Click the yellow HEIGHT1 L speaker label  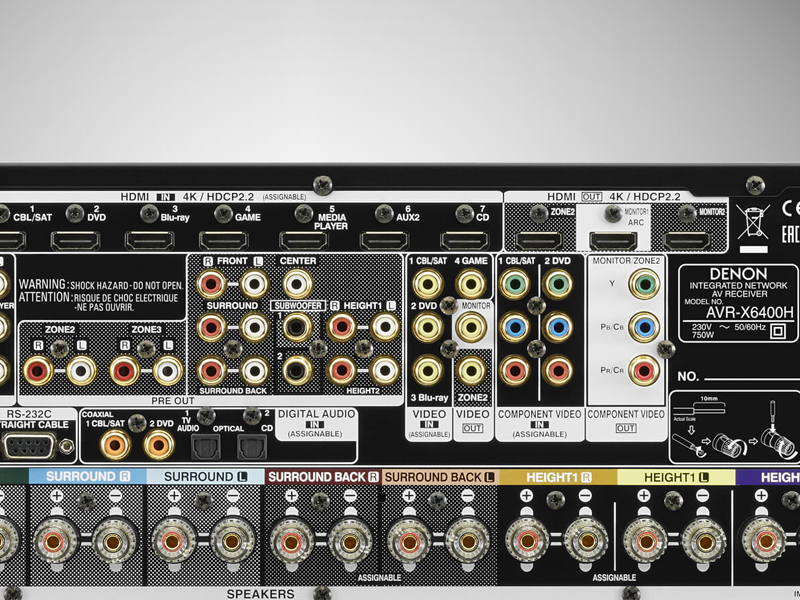tap(676, 477)
